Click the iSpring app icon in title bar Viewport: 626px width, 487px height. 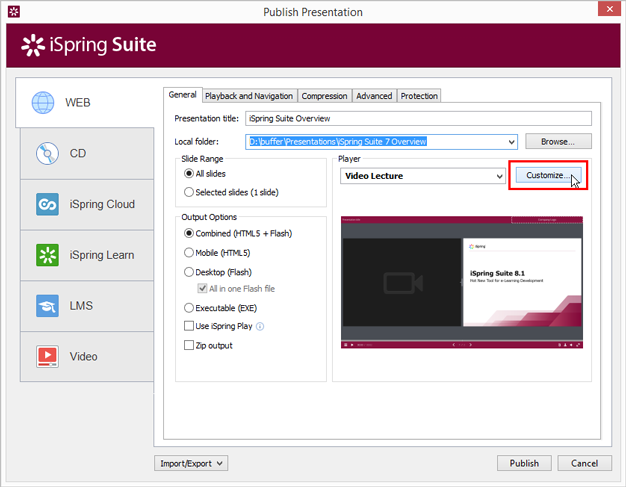point(14,12)
